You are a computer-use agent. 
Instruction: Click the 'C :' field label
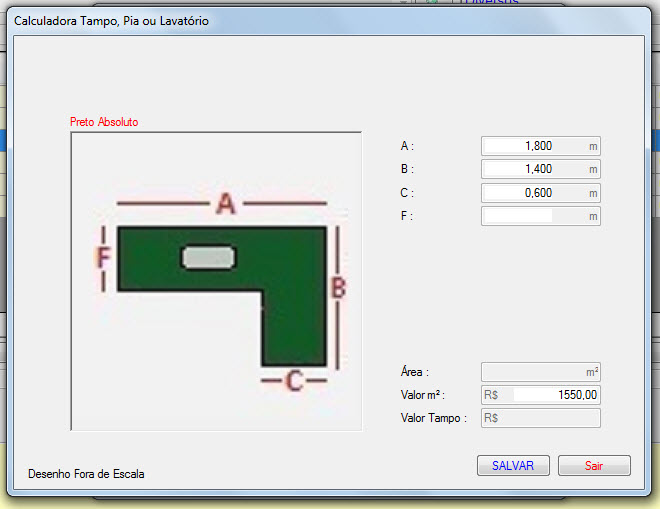pyautogui.click(x=407, y=193)
